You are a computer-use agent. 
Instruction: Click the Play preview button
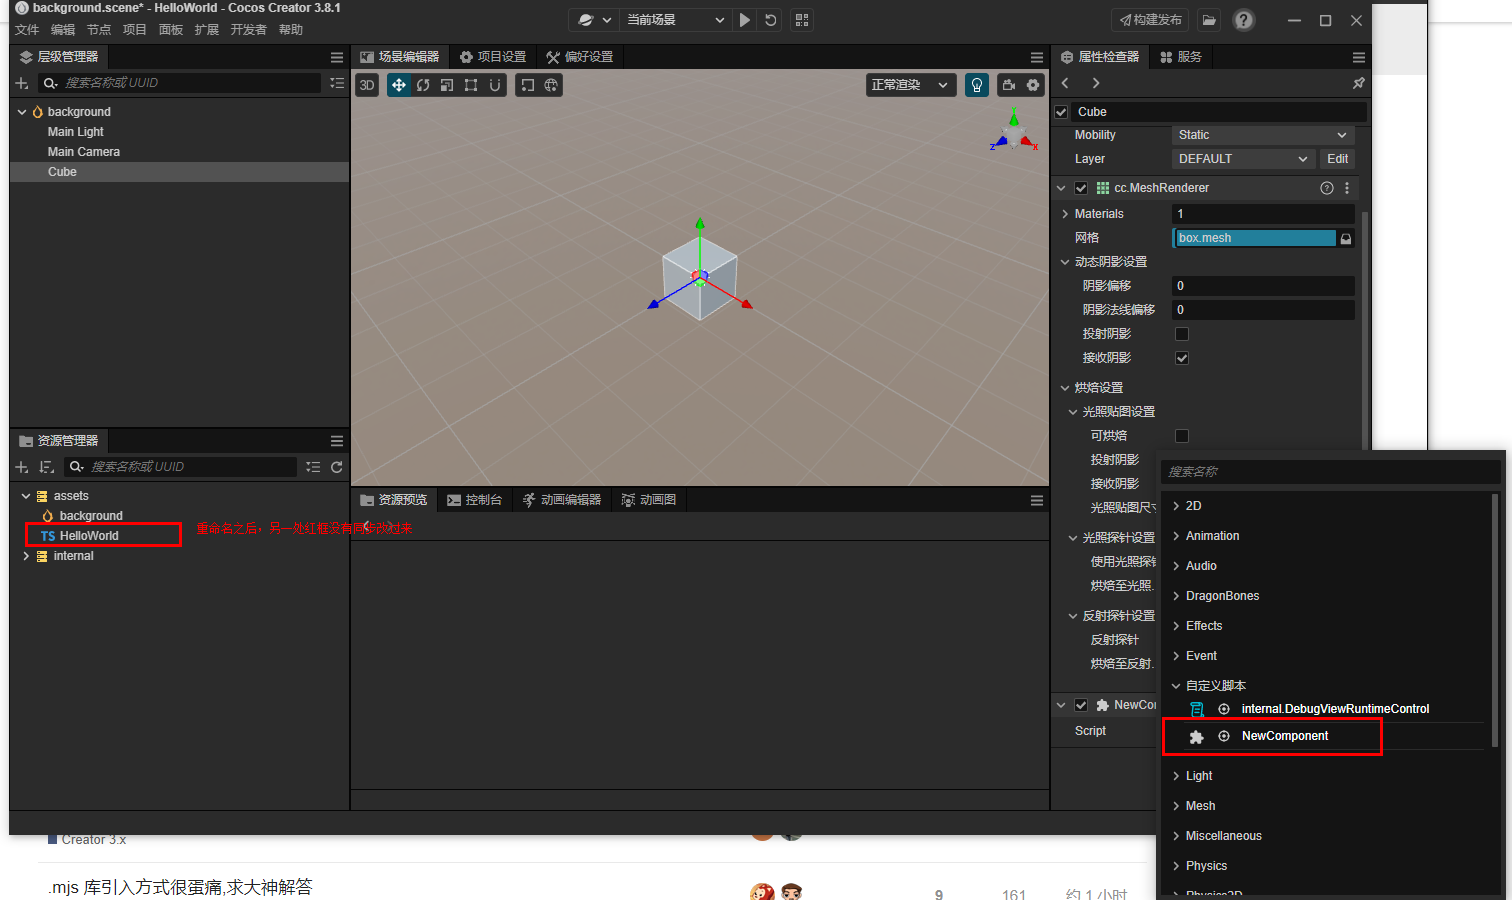[x=745, y=20]
